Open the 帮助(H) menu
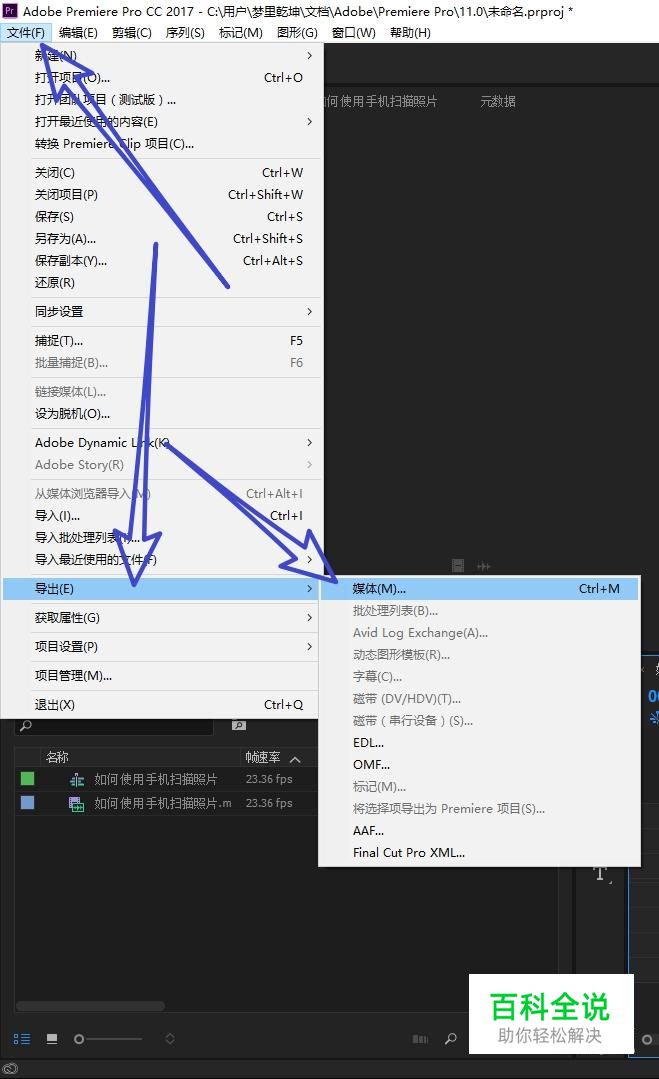 (x=410, y=32)
